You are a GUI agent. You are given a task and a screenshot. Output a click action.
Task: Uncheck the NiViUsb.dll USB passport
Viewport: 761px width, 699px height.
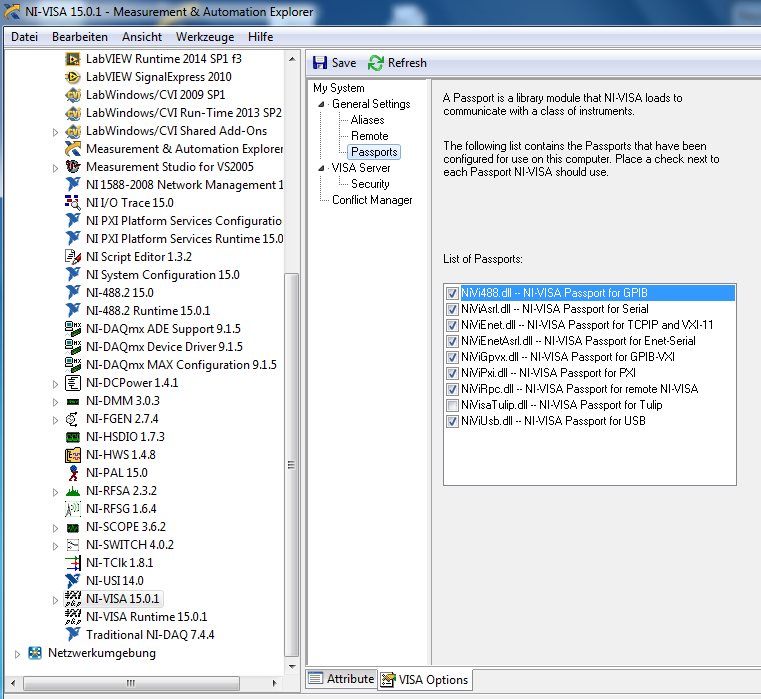click(452, 421)
